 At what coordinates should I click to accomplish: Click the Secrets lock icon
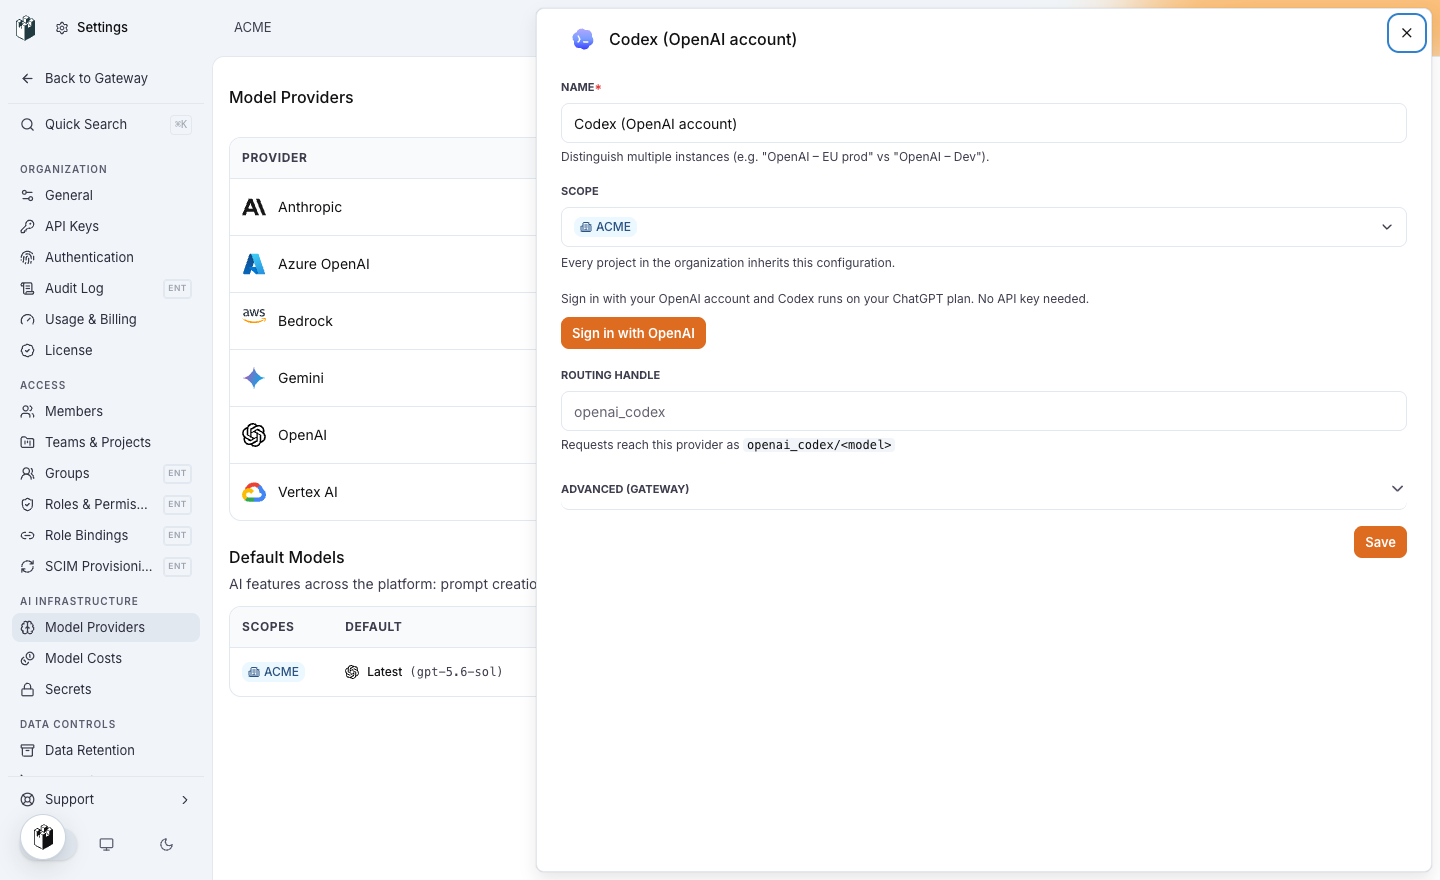[28, 690]
